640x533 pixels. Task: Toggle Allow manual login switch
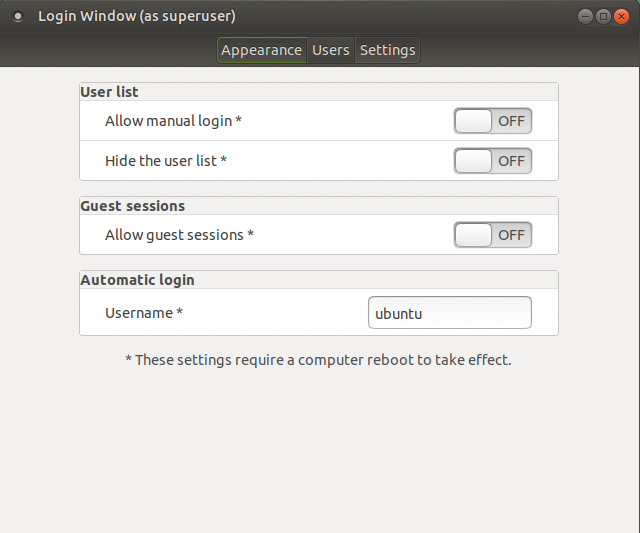(x=493, y=121)
